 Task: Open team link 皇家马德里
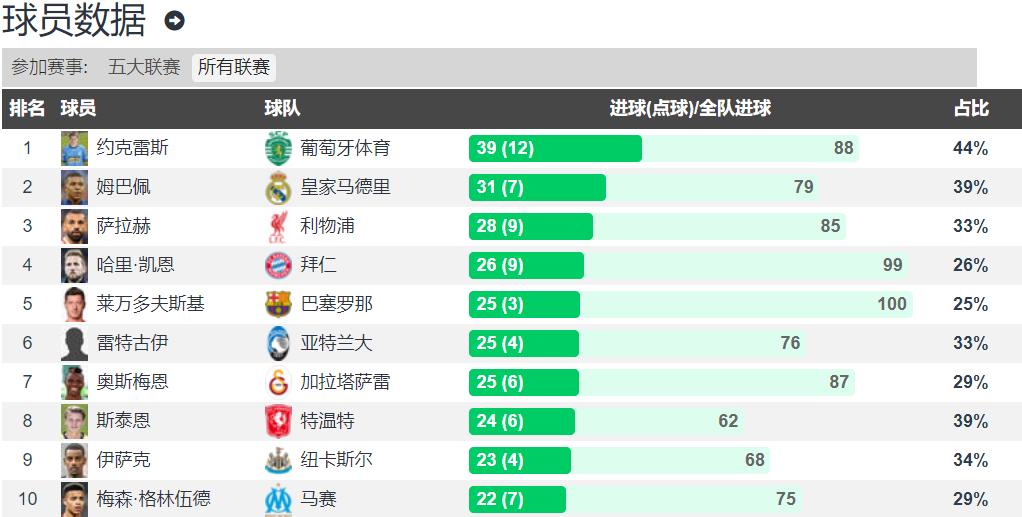coord(345,187)
